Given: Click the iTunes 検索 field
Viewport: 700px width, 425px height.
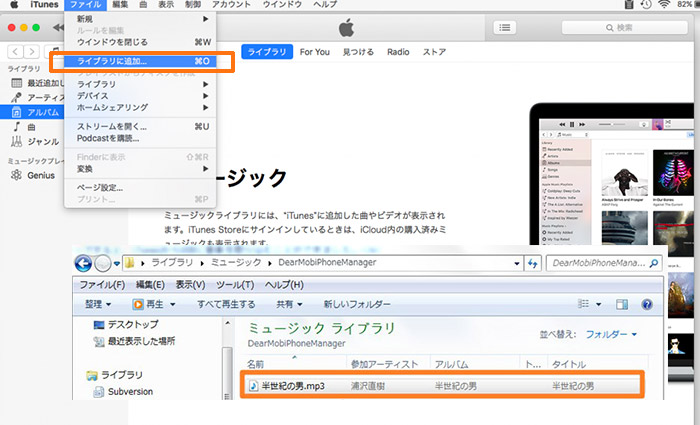Looking at the screenshot, I should click(624, 28).
